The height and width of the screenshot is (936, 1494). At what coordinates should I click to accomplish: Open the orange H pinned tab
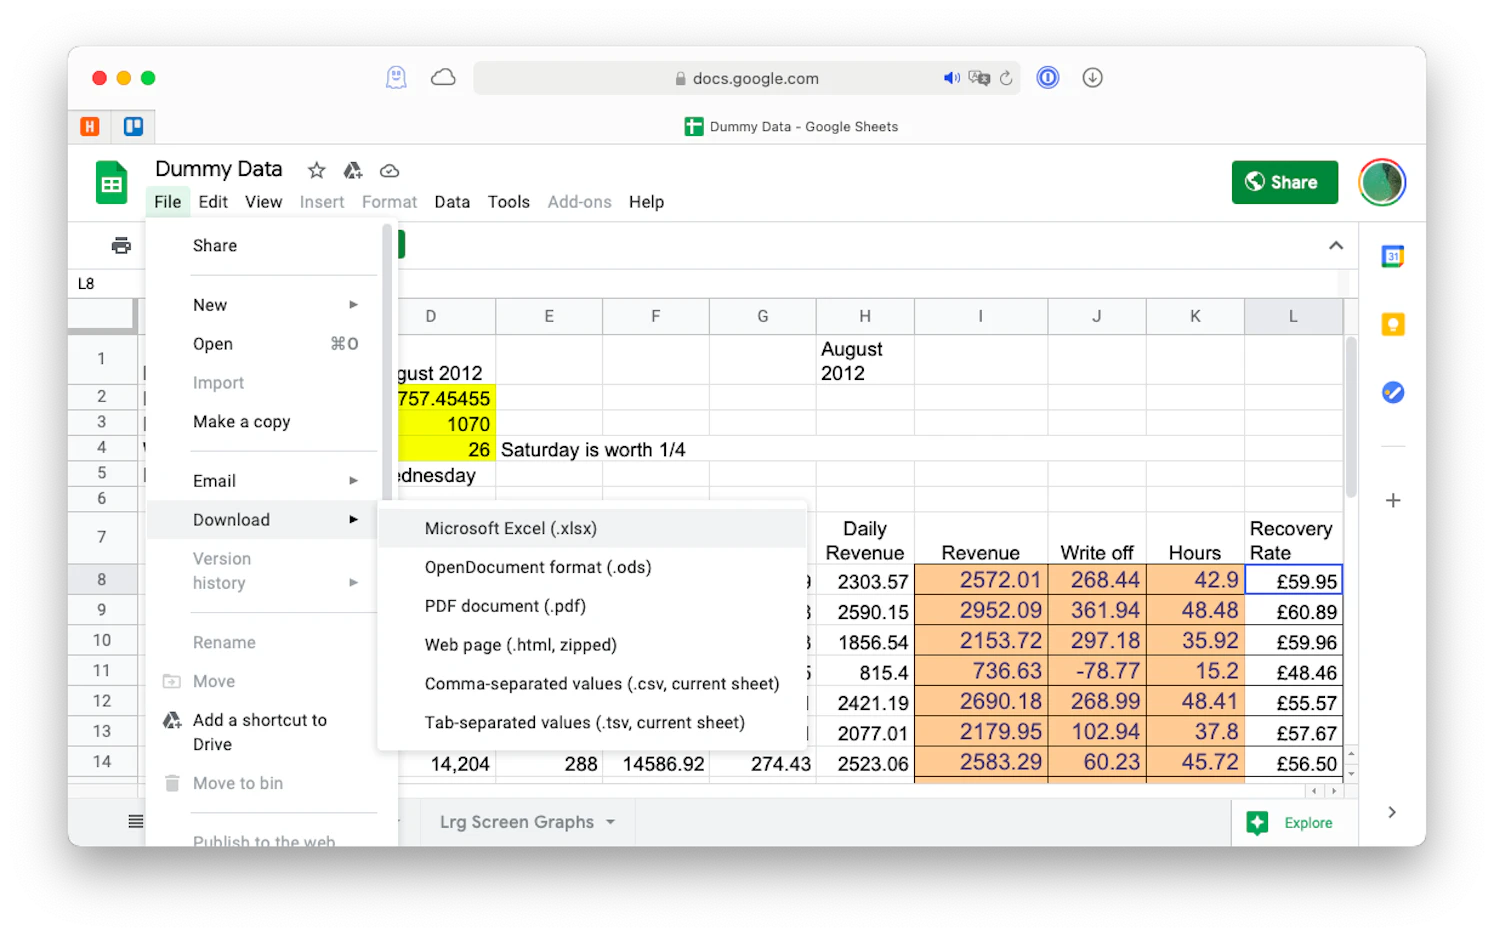tap(90, 126)
